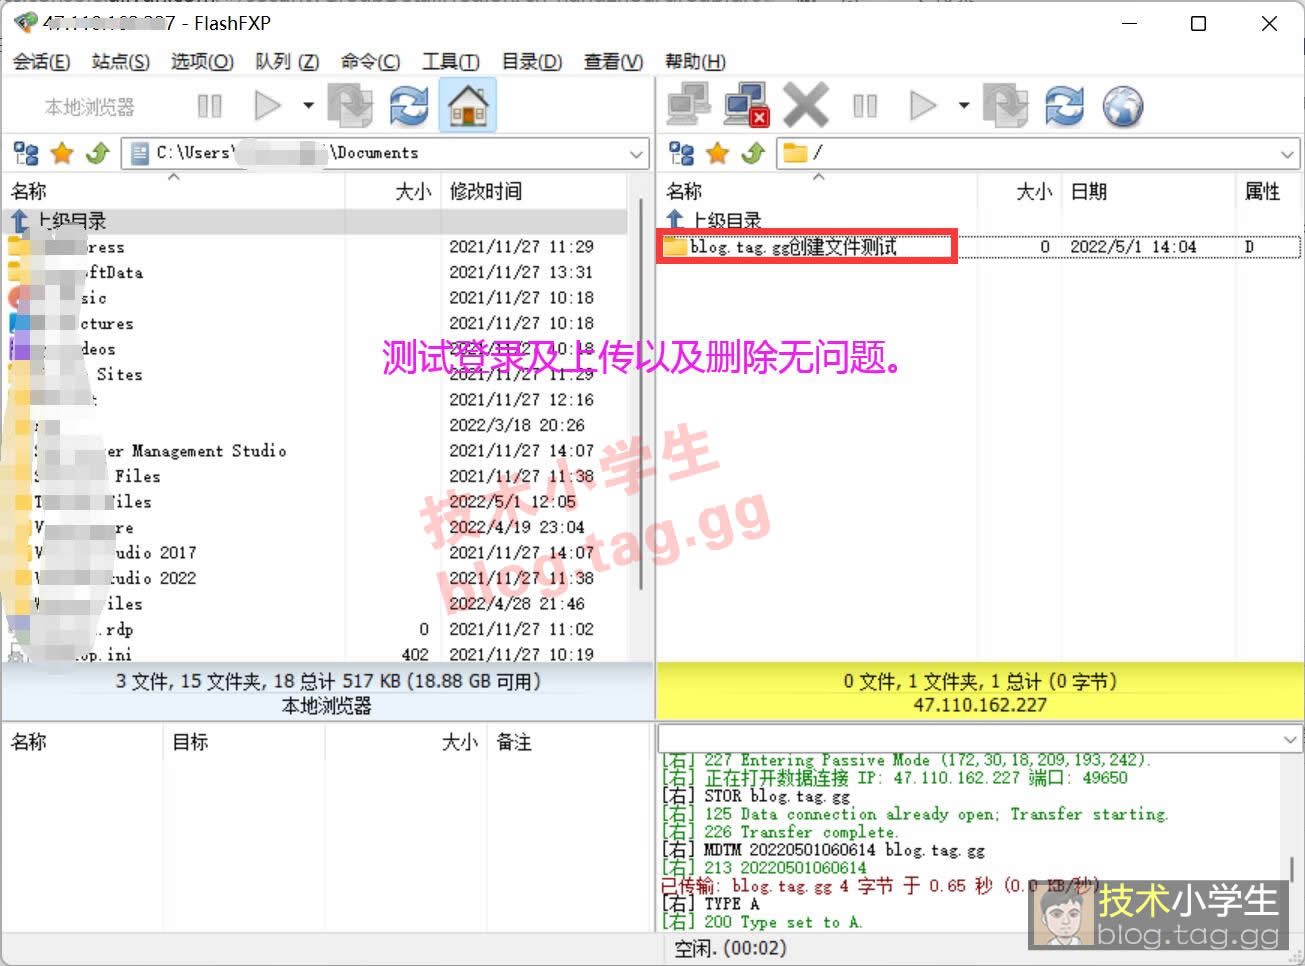Open local favorites star icon

(62, 153)
